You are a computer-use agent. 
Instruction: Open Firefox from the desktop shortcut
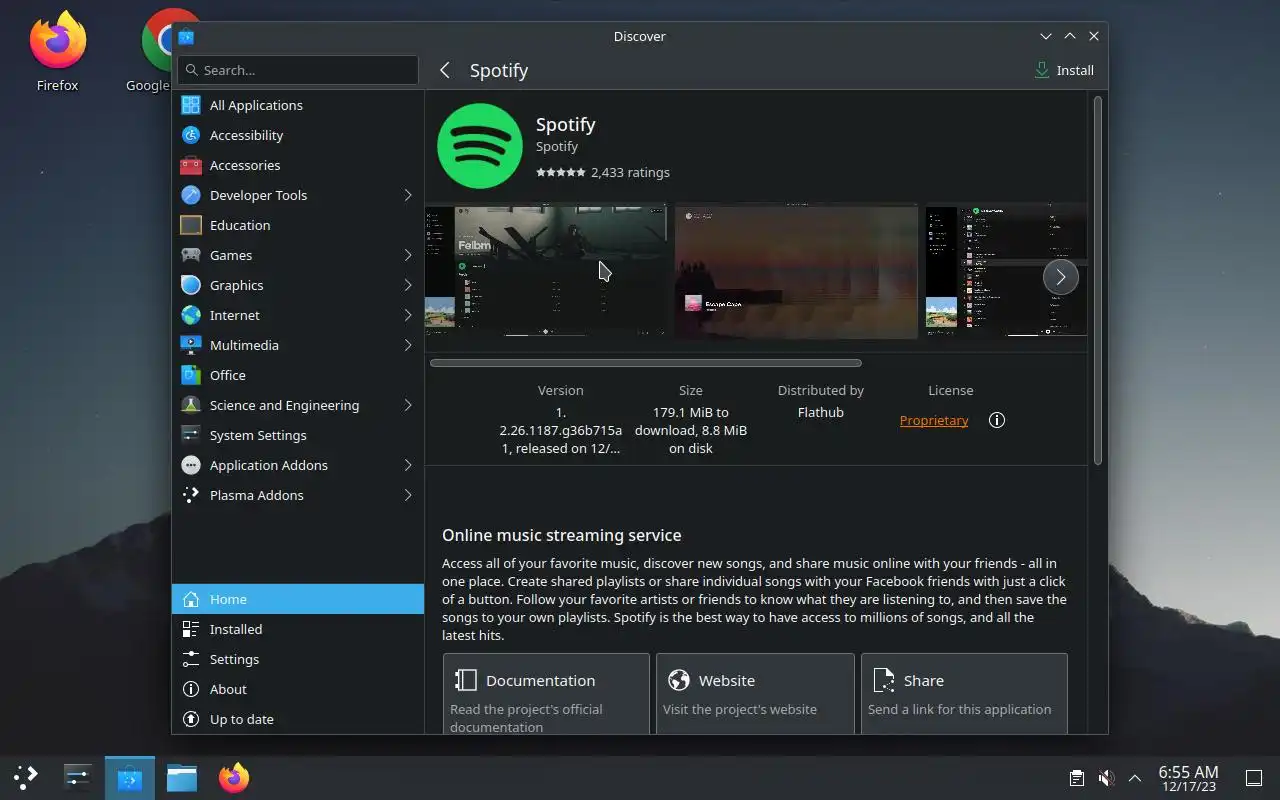pos(57,51)
